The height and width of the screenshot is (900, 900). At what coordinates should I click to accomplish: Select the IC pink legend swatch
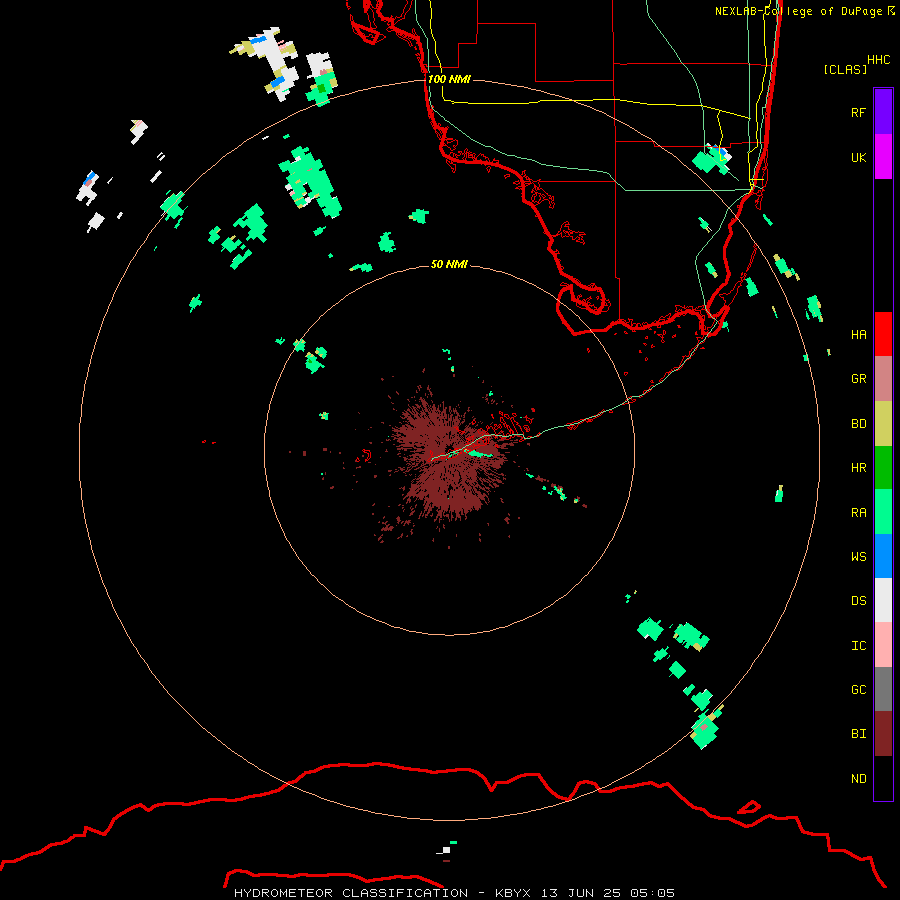tap(883, 645)
